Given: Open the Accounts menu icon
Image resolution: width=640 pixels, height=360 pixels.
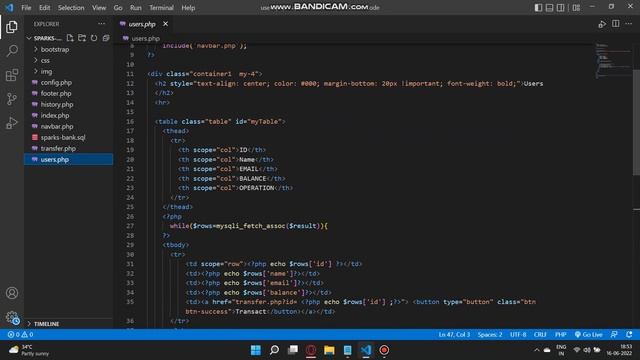Looking at the screenshot, I should point(12,293).
